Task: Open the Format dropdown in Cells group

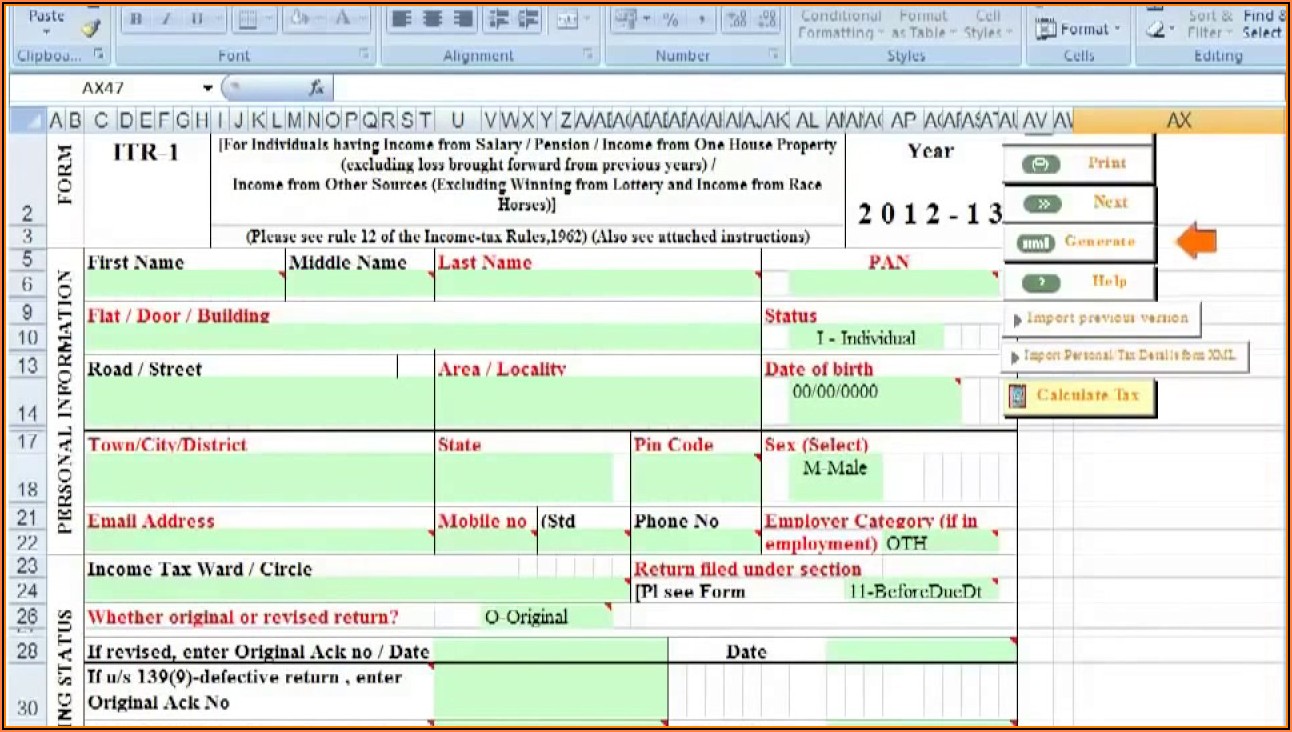Action: click(x=1078, y=29)
